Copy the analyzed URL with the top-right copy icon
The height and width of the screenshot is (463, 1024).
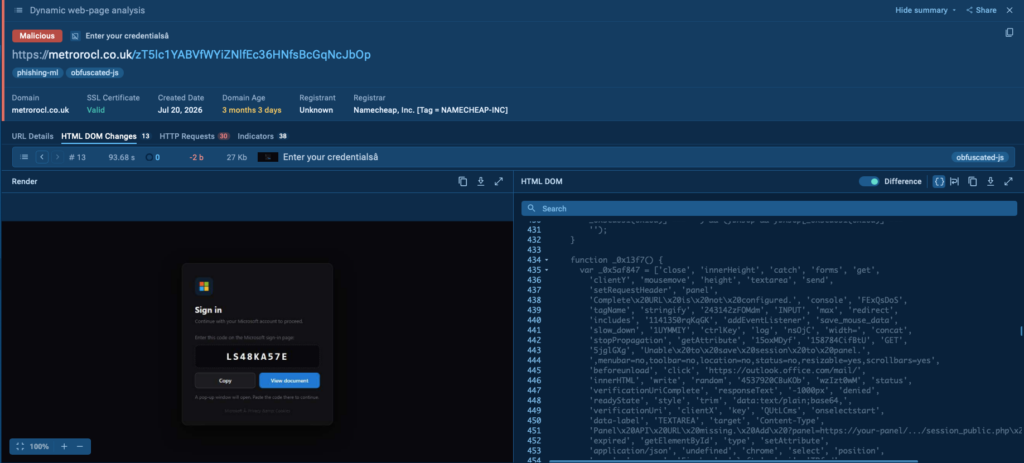coord(1009,33)
